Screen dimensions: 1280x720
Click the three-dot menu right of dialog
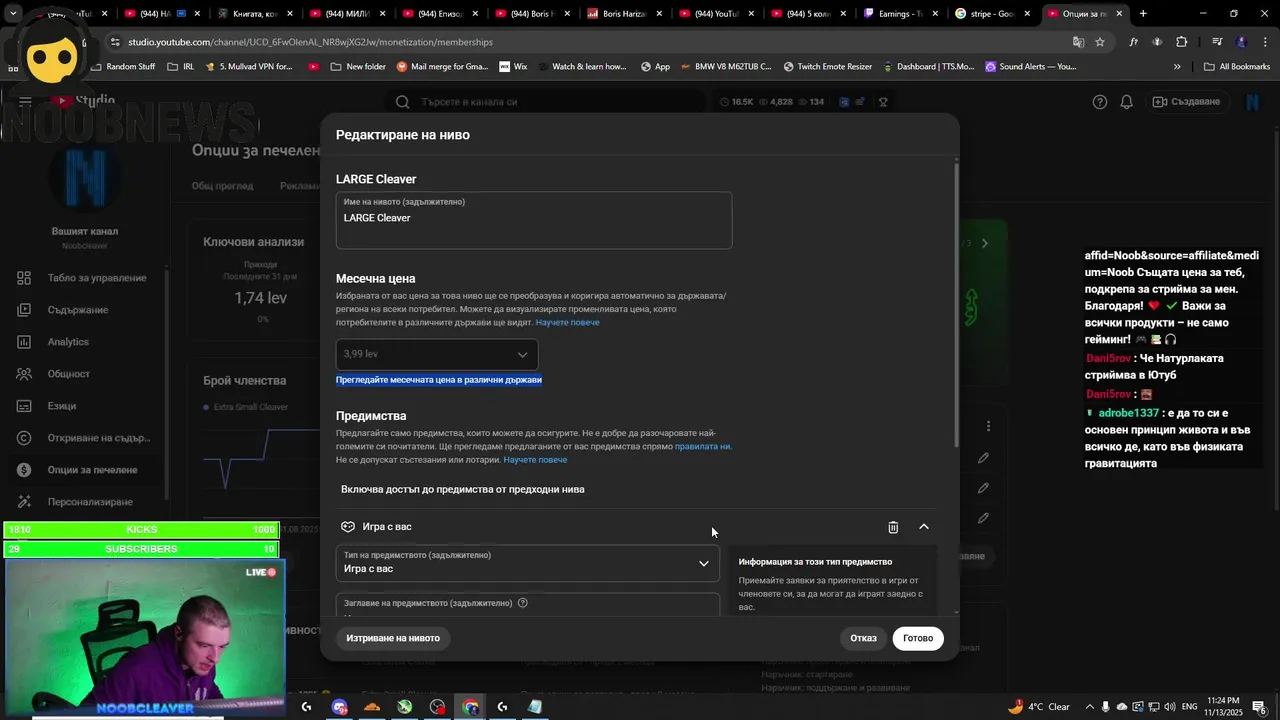[988, 426]
